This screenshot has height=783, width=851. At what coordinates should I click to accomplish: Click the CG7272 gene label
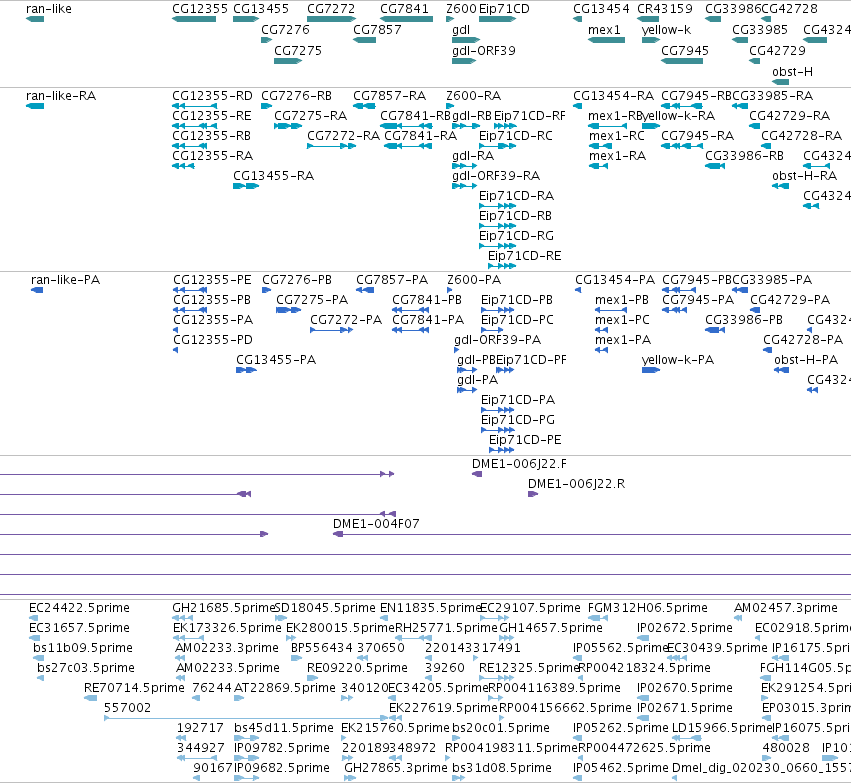331,9
